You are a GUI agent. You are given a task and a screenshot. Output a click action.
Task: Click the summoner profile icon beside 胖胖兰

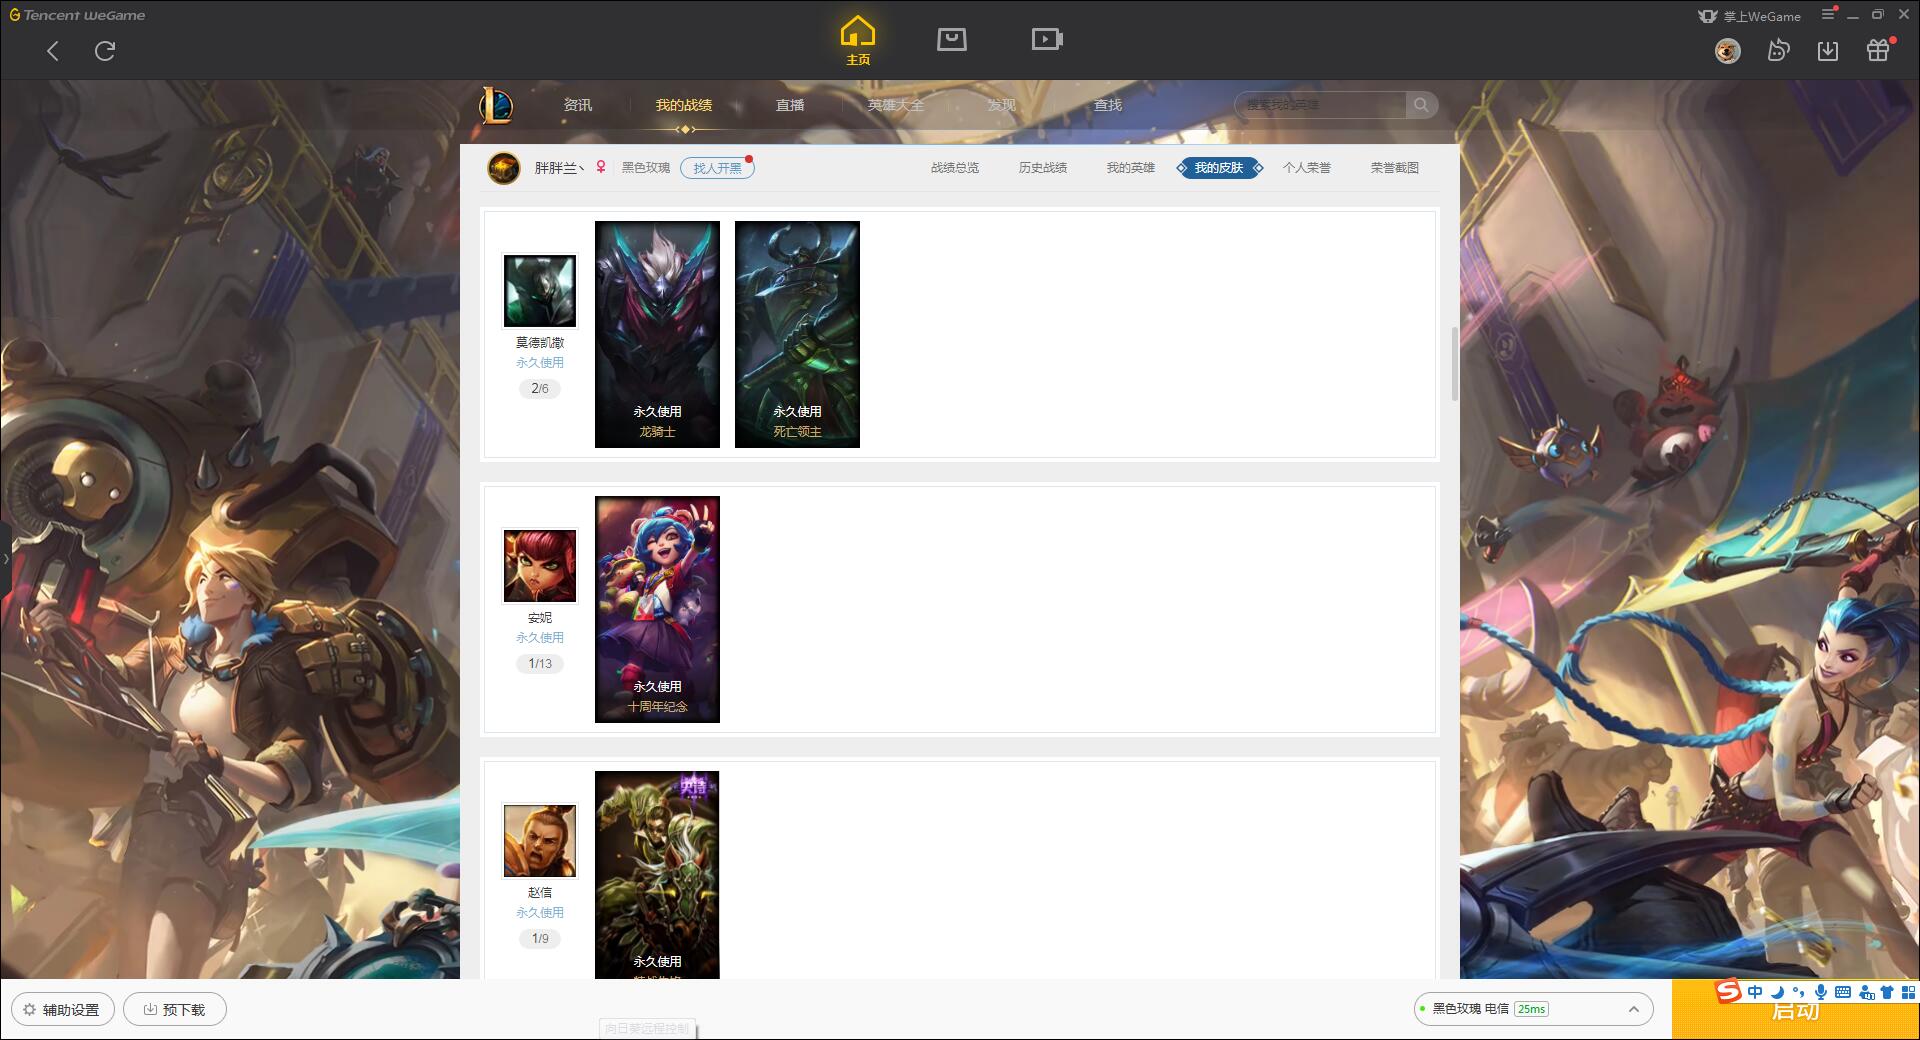(504, 168)
